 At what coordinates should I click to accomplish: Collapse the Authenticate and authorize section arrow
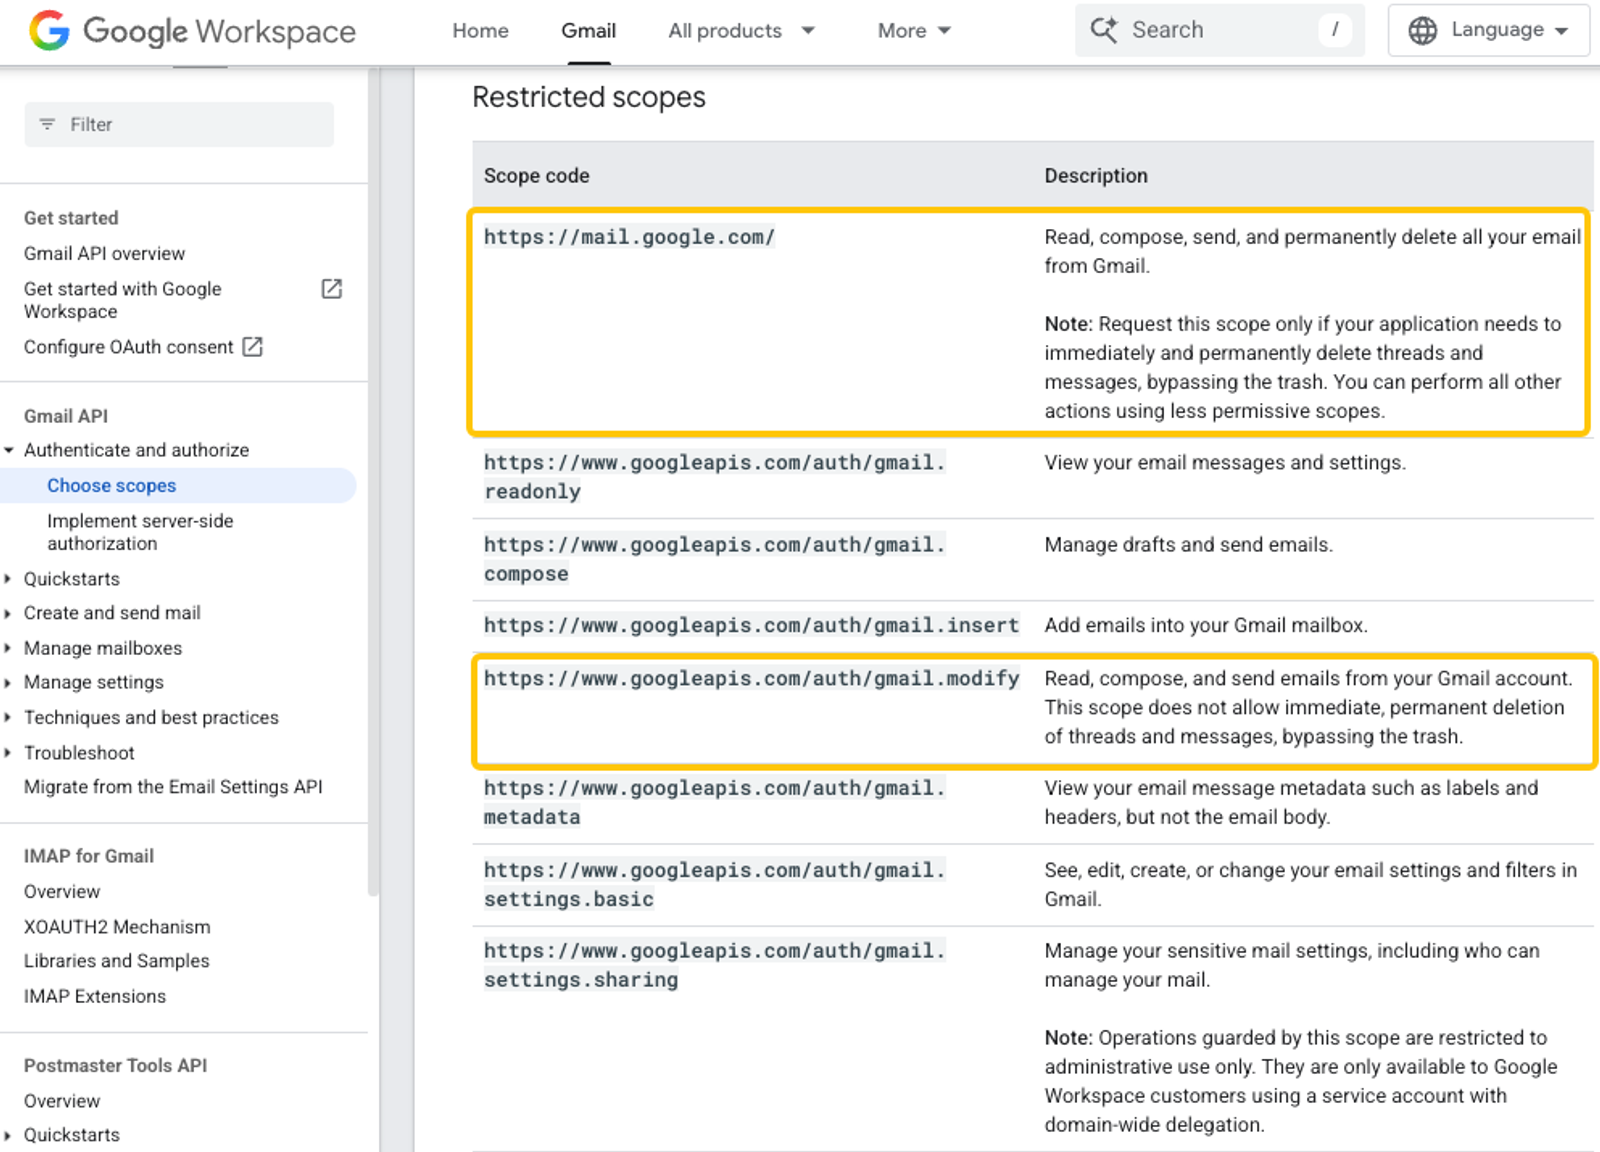tap(9, 450)
